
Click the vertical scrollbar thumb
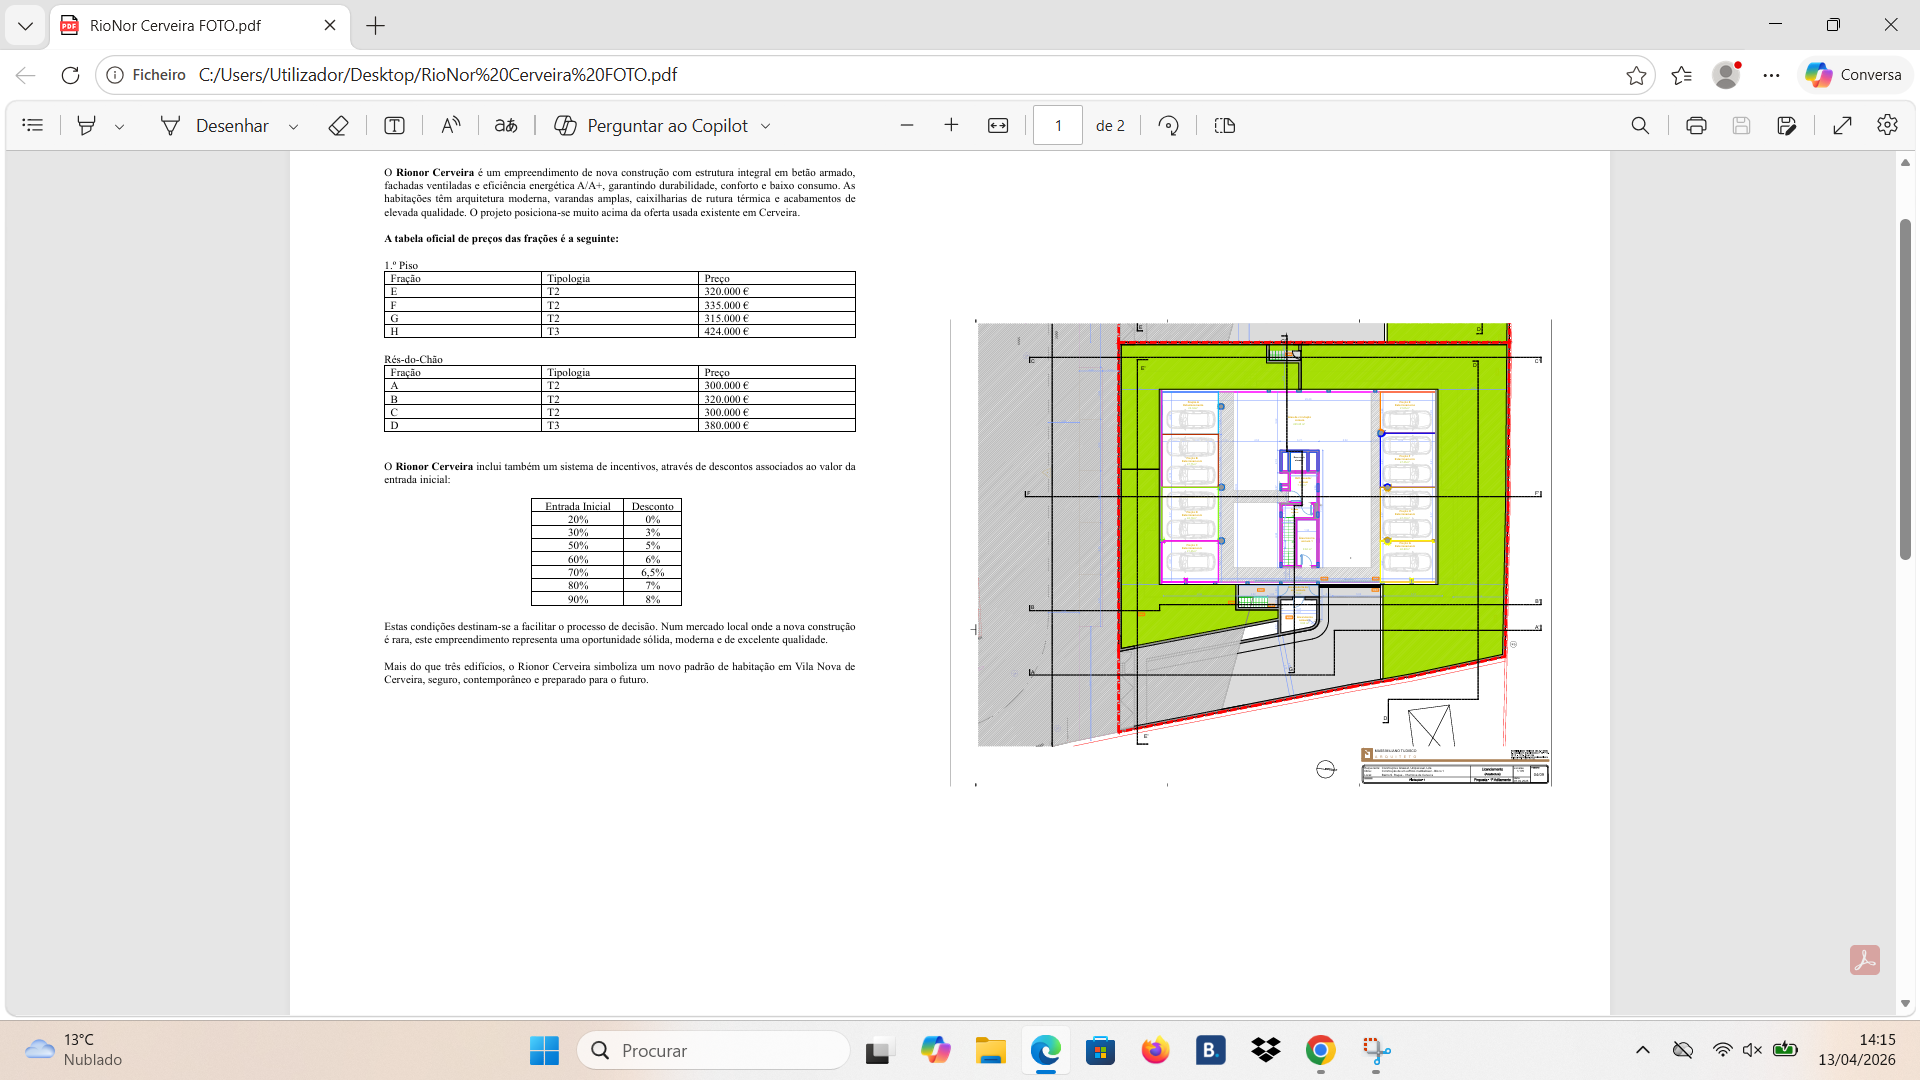click(x=1905, y=390)
